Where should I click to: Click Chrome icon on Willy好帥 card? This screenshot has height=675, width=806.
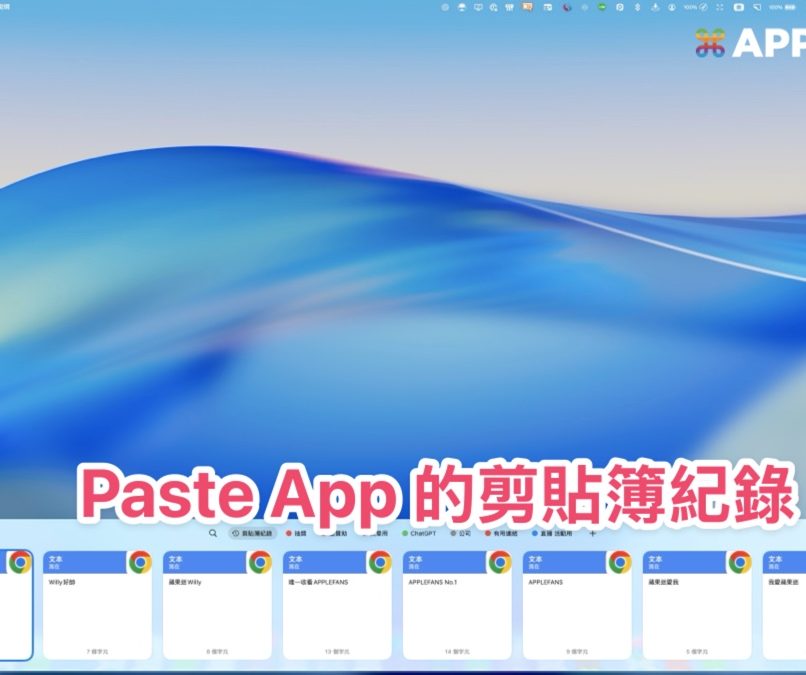140,563
